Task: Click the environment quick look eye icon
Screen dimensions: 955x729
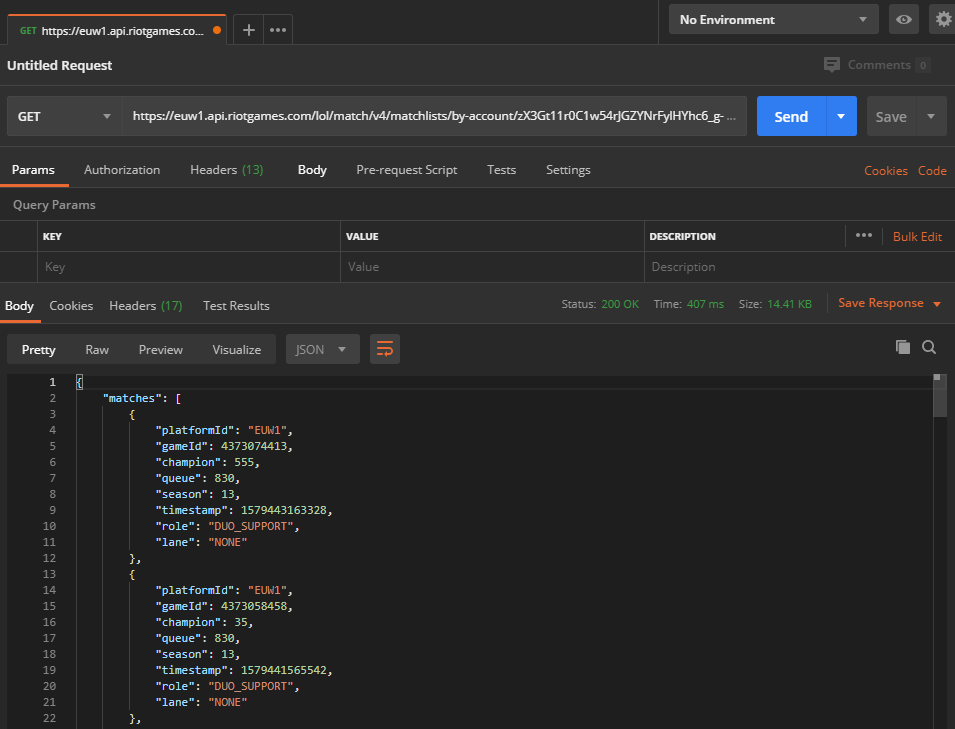Action: click(x=904, y=19)
